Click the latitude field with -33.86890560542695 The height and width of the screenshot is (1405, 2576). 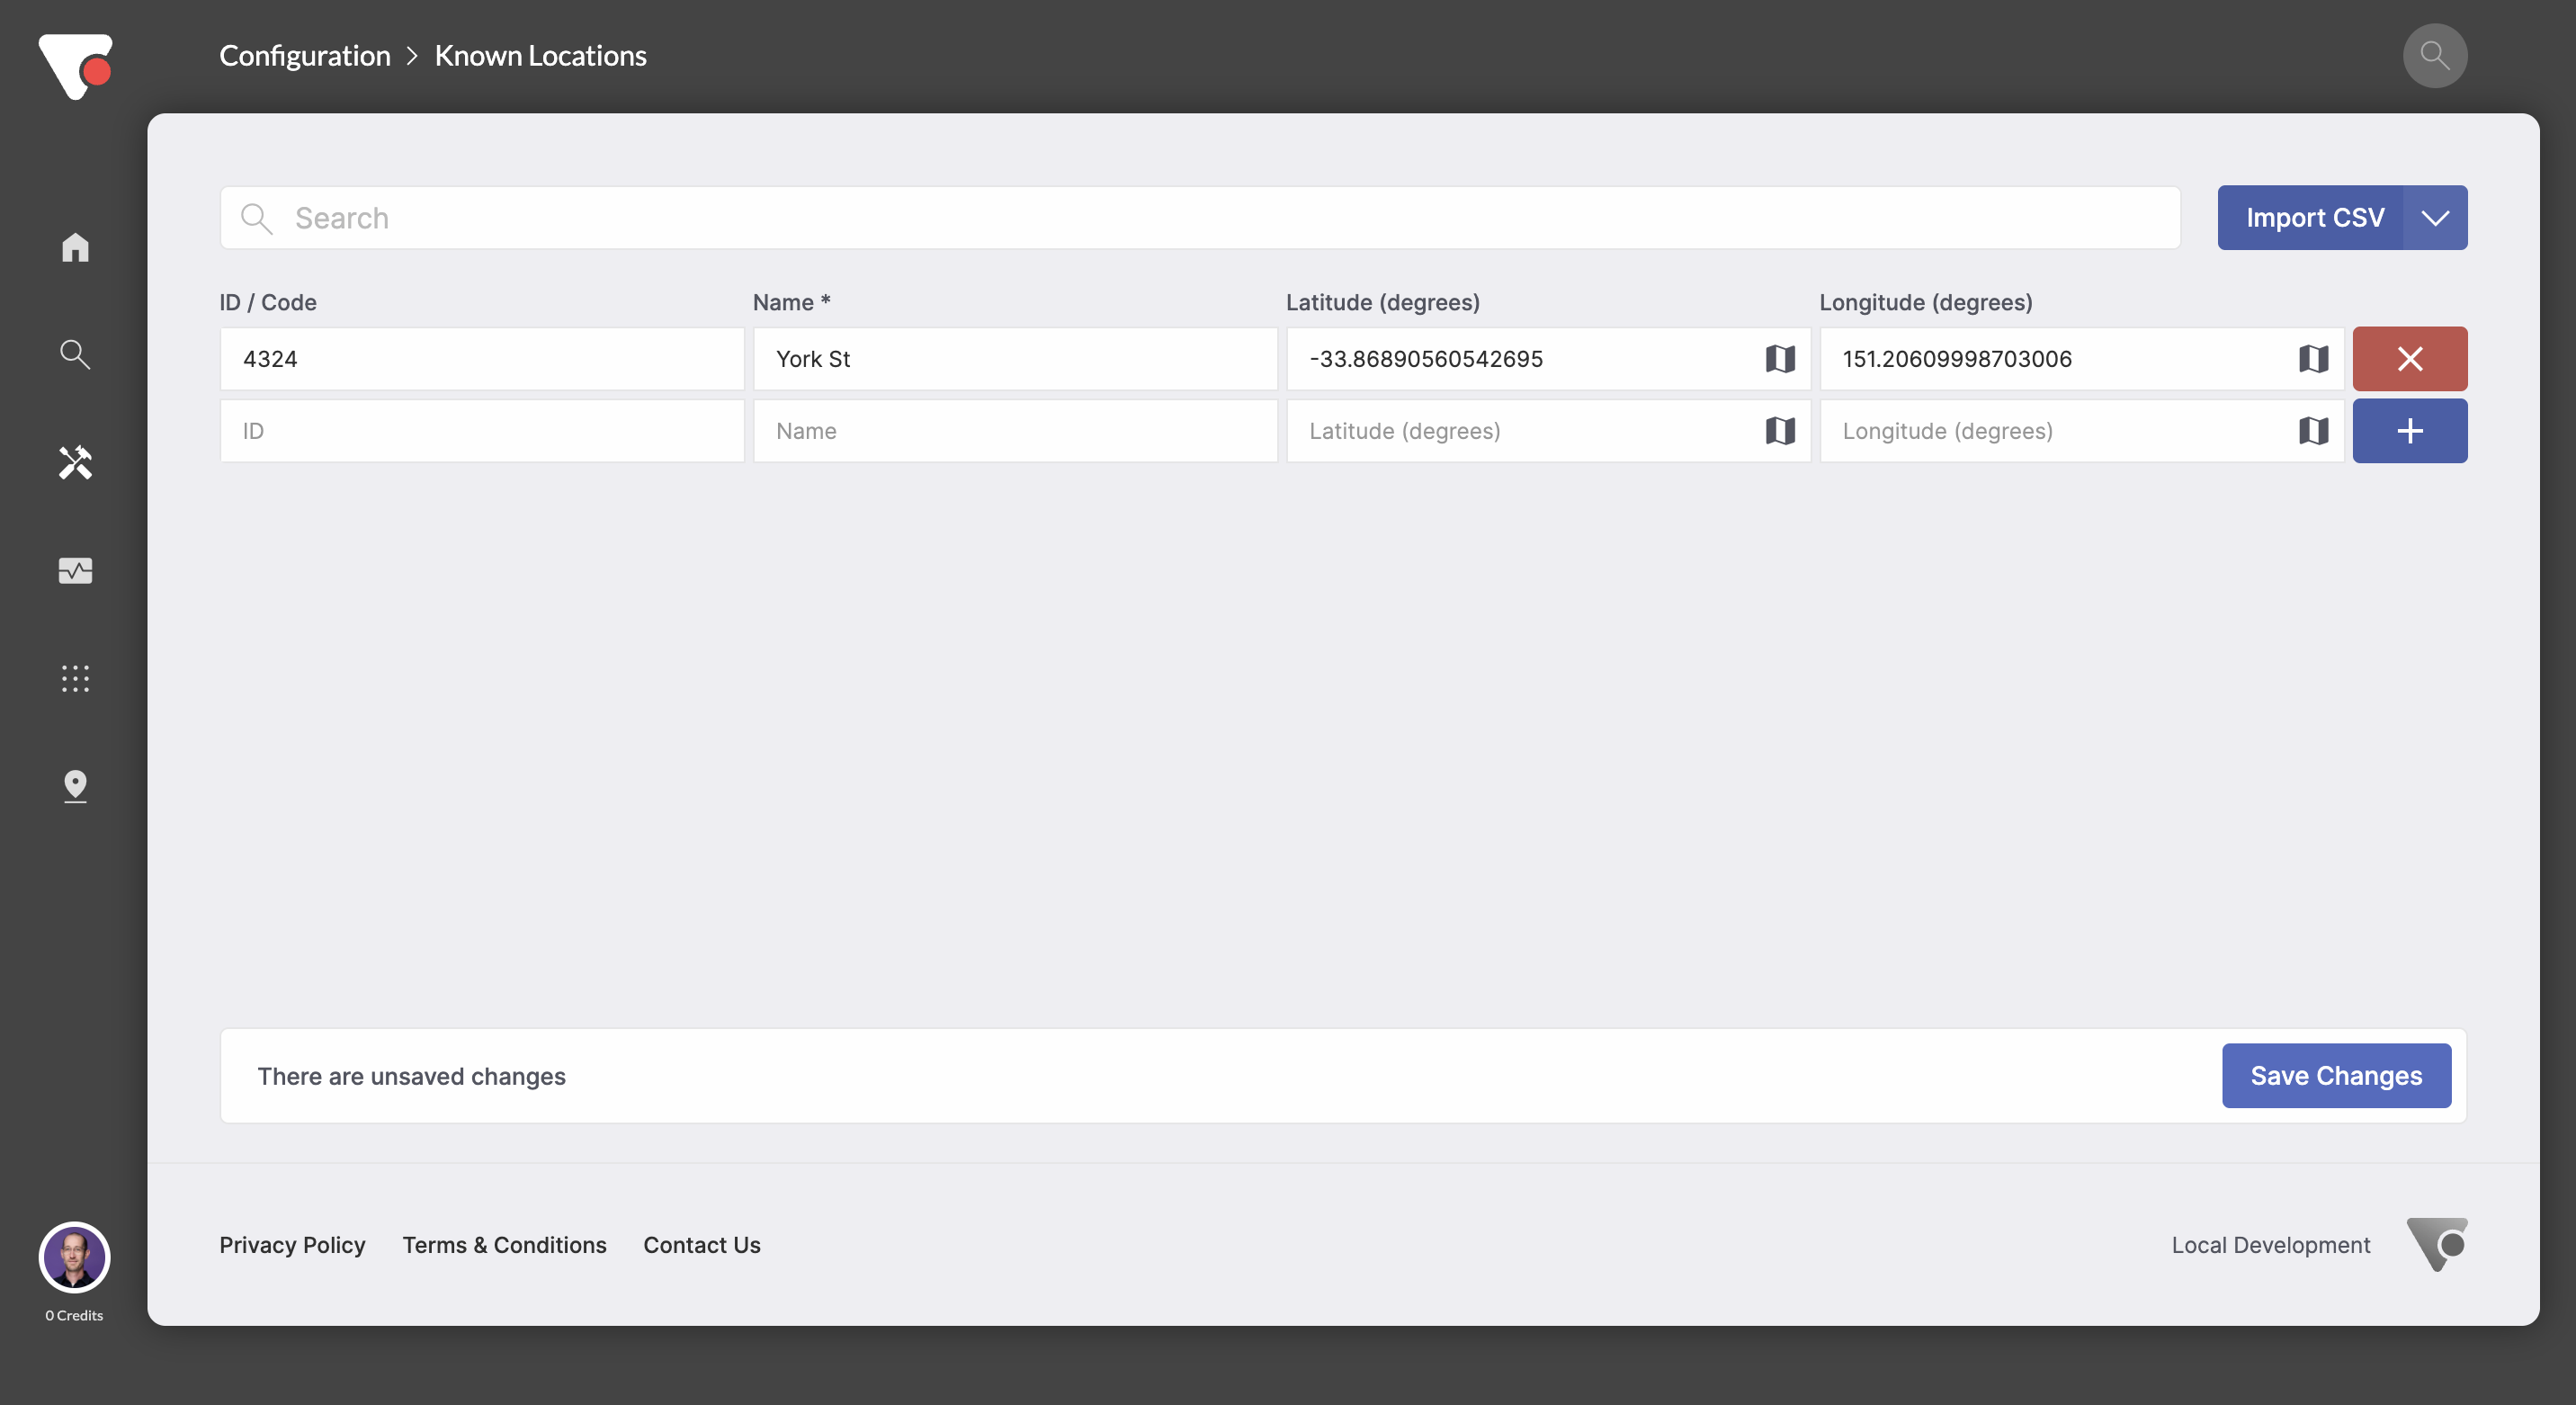(x=1548, y=358)
